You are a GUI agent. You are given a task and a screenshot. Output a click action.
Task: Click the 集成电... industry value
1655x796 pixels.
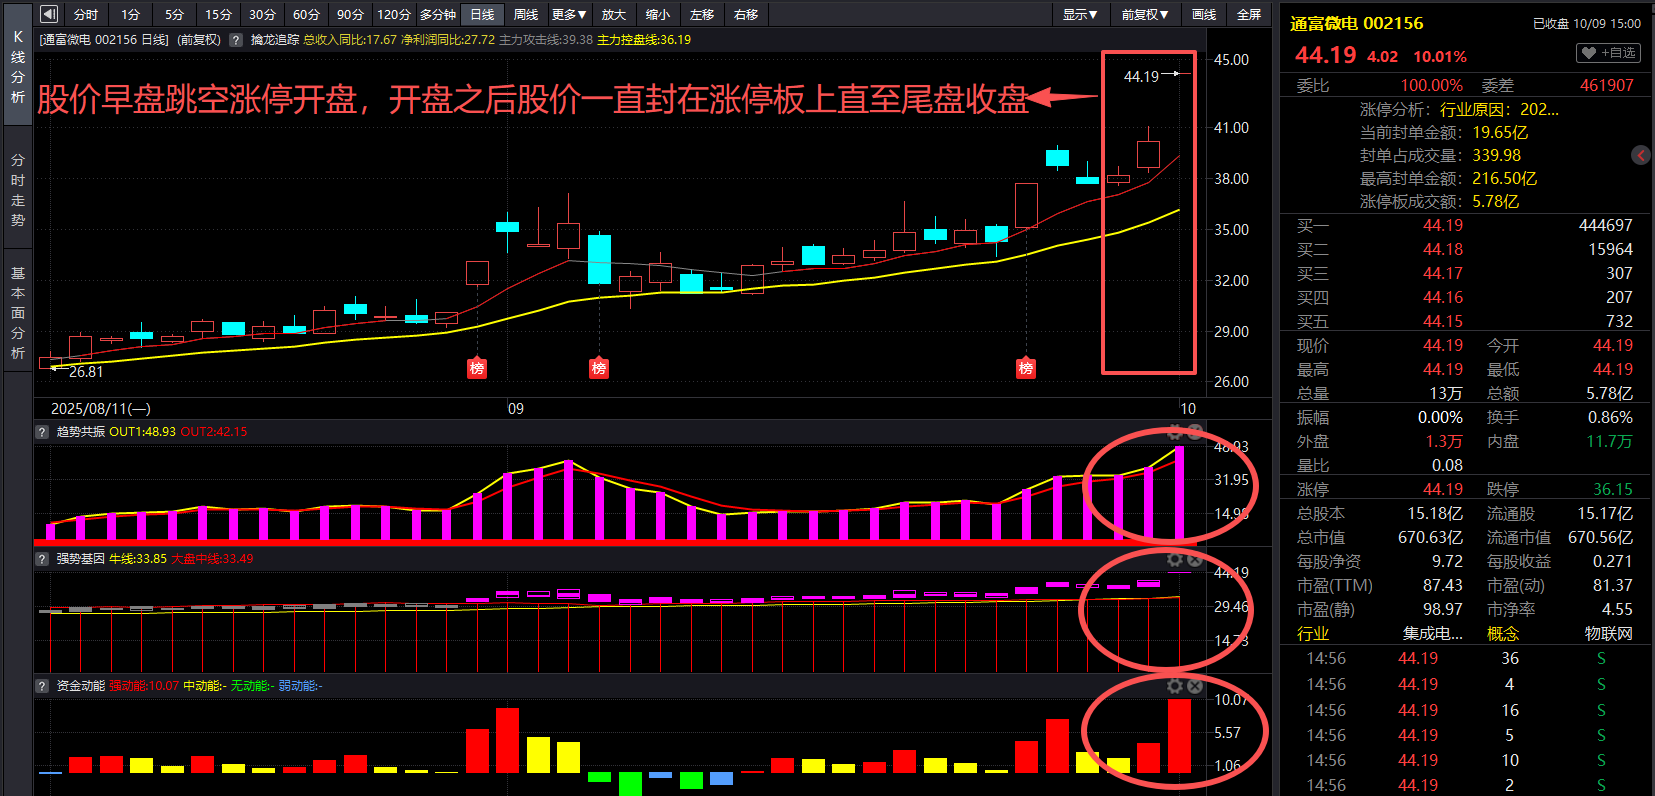[x=1432, y=633]
